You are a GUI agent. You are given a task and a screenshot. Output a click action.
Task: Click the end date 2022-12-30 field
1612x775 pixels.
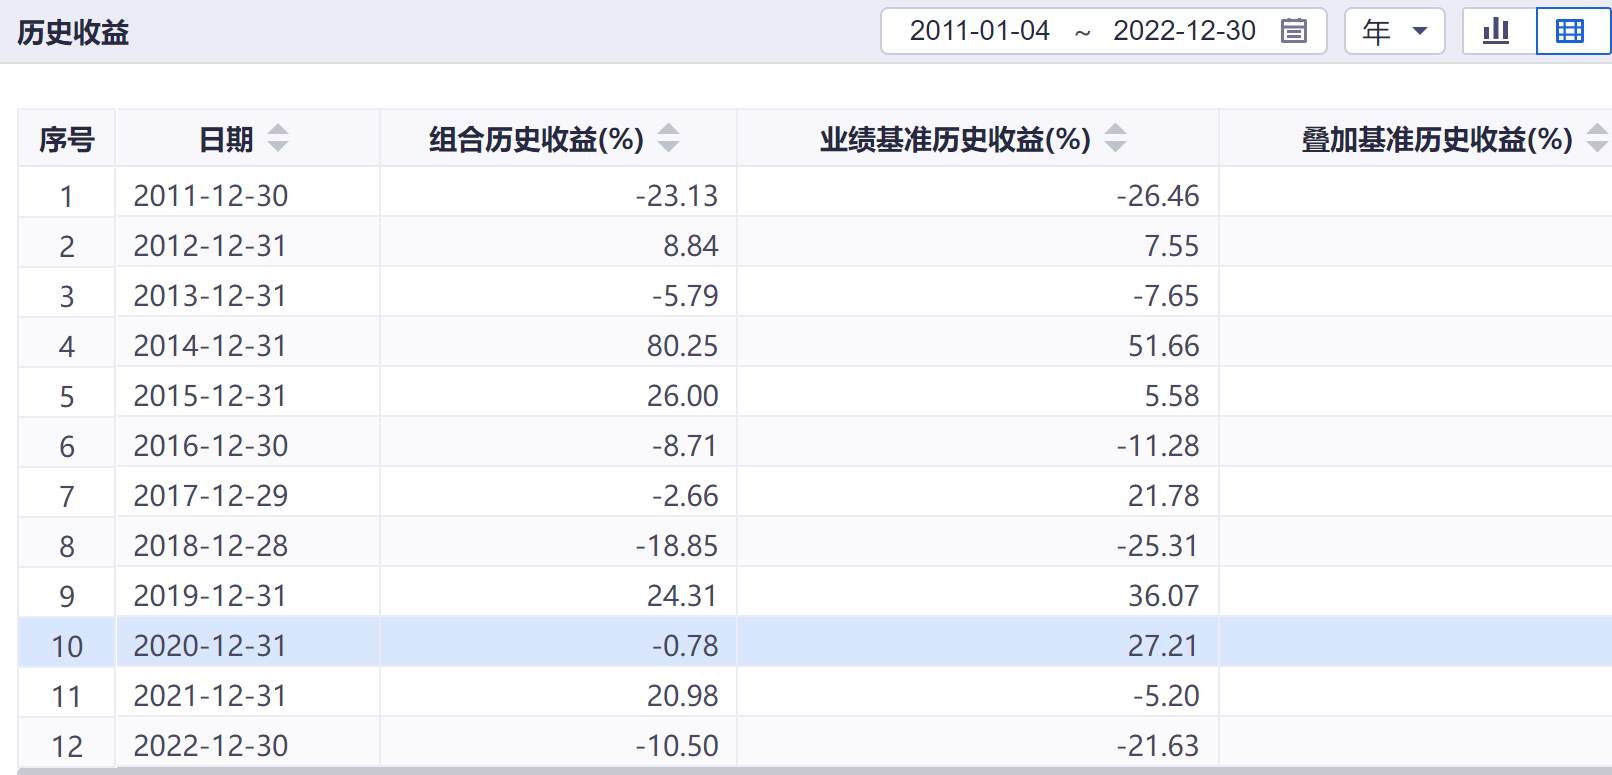1184,31
